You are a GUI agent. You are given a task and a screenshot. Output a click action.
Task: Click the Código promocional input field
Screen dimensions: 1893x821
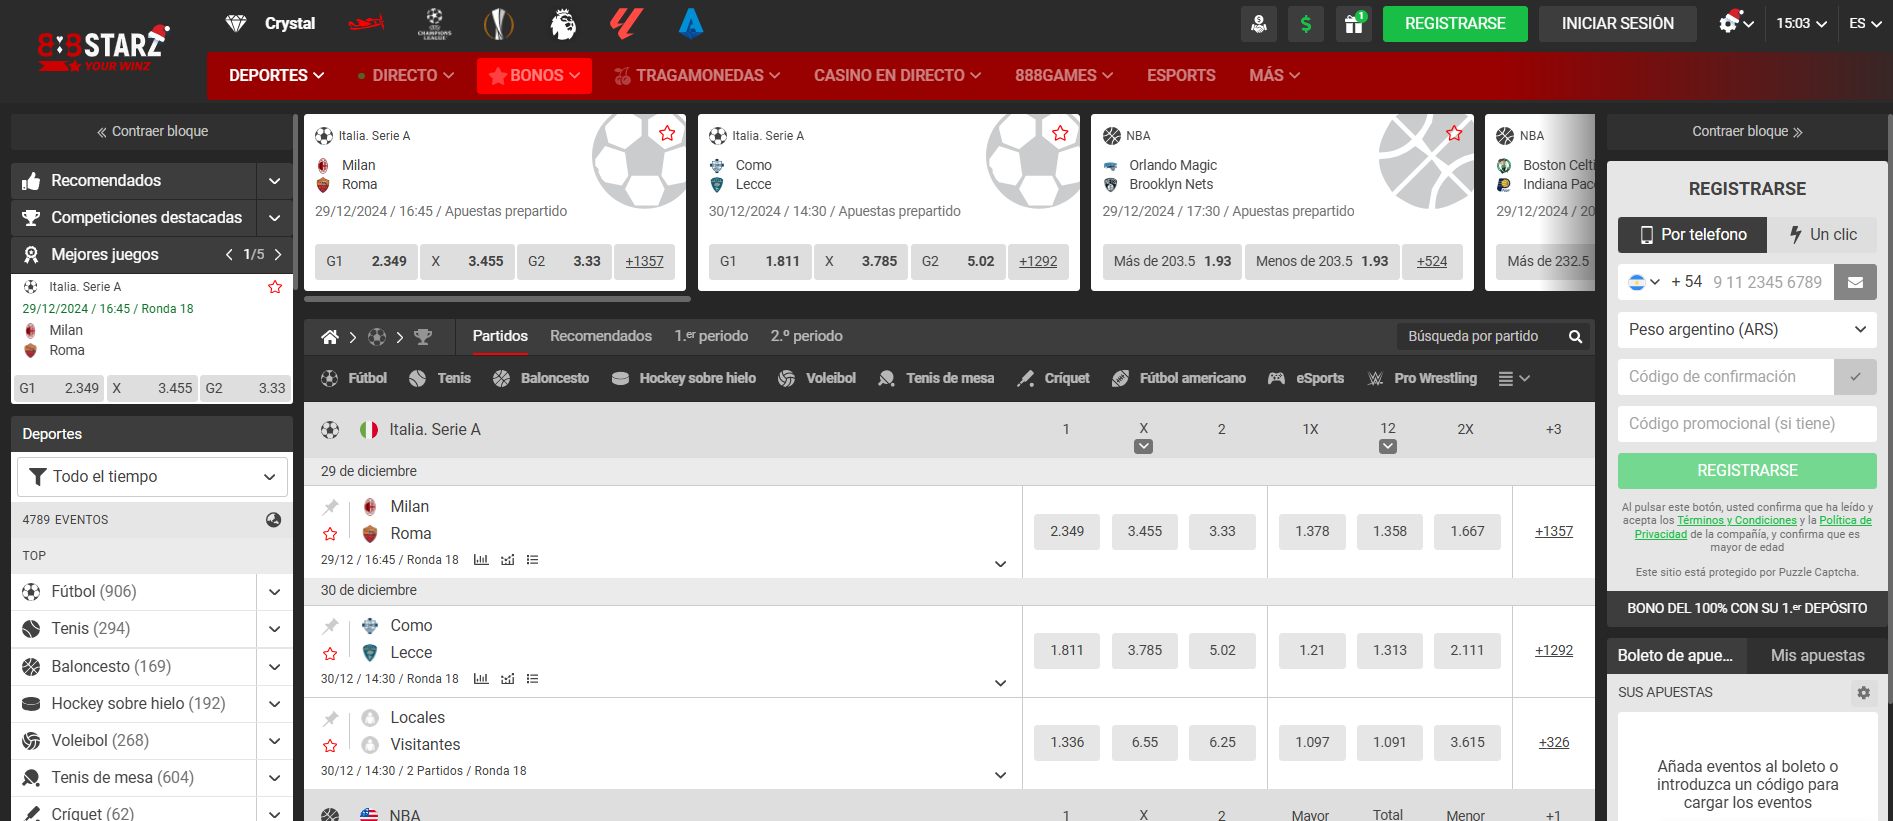tap(1747, 423)
